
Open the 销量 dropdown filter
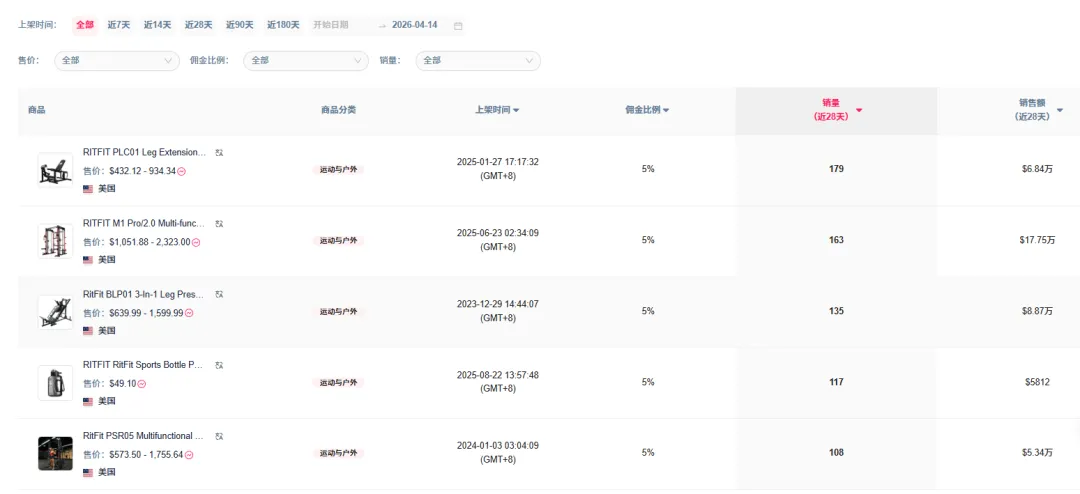[x=478, y=61]
